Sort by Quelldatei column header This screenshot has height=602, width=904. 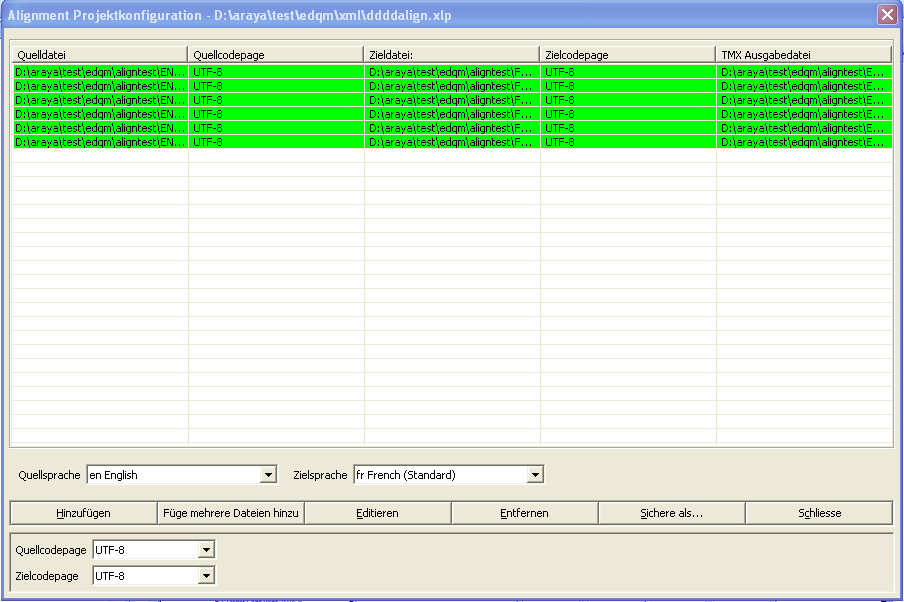coord(99,54)
